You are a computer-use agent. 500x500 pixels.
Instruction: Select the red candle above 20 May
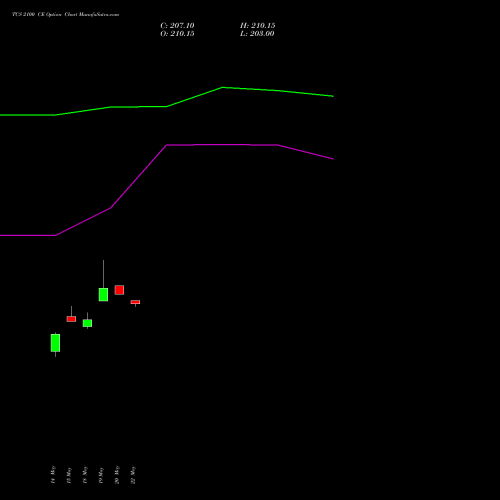pos(119,290)
